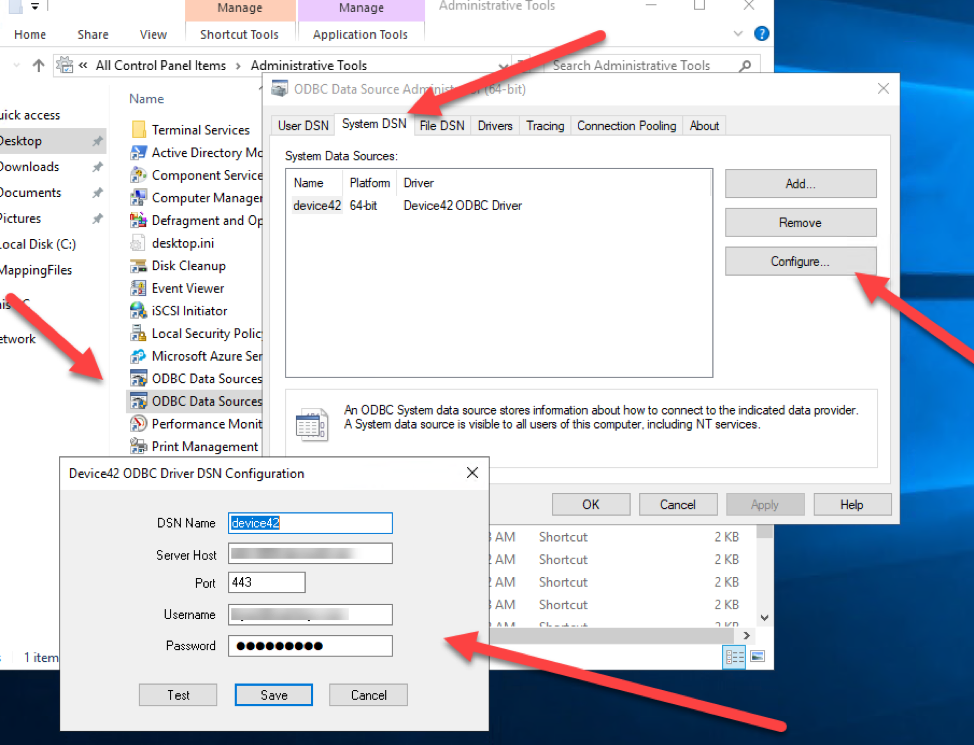974x745 pixels.
Task: Open the Terminal Services folder icon
Action: point(139,130)
